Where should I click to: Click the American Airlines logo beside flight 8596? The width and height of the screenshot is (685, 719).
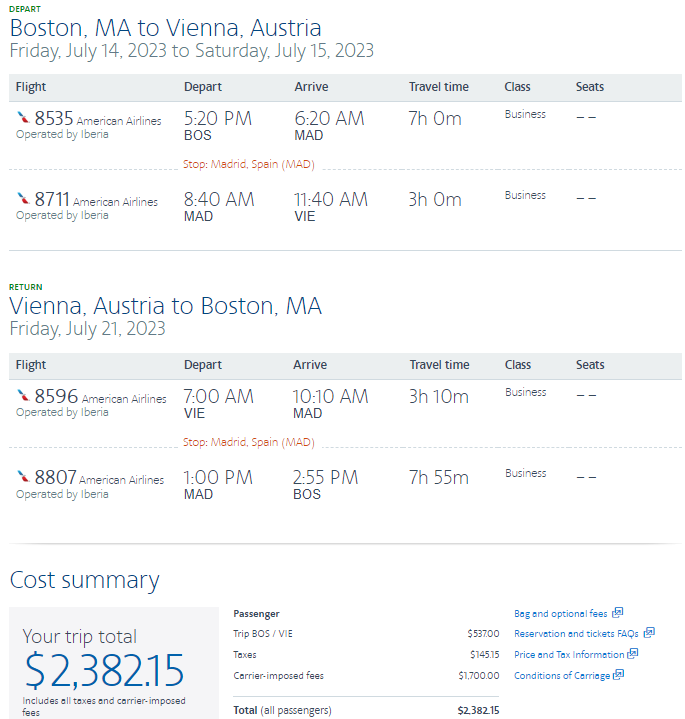click(23, 396)
